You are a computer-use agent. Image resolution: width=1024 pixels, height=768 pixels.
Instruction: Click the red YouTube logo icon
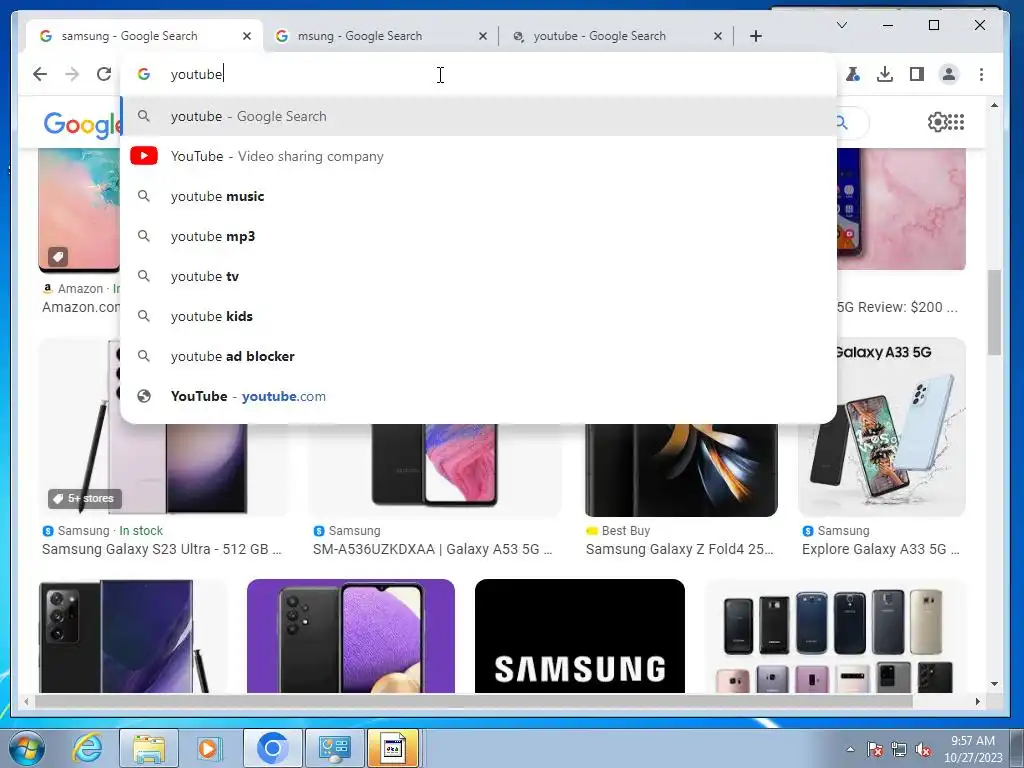tap(144, 156)
